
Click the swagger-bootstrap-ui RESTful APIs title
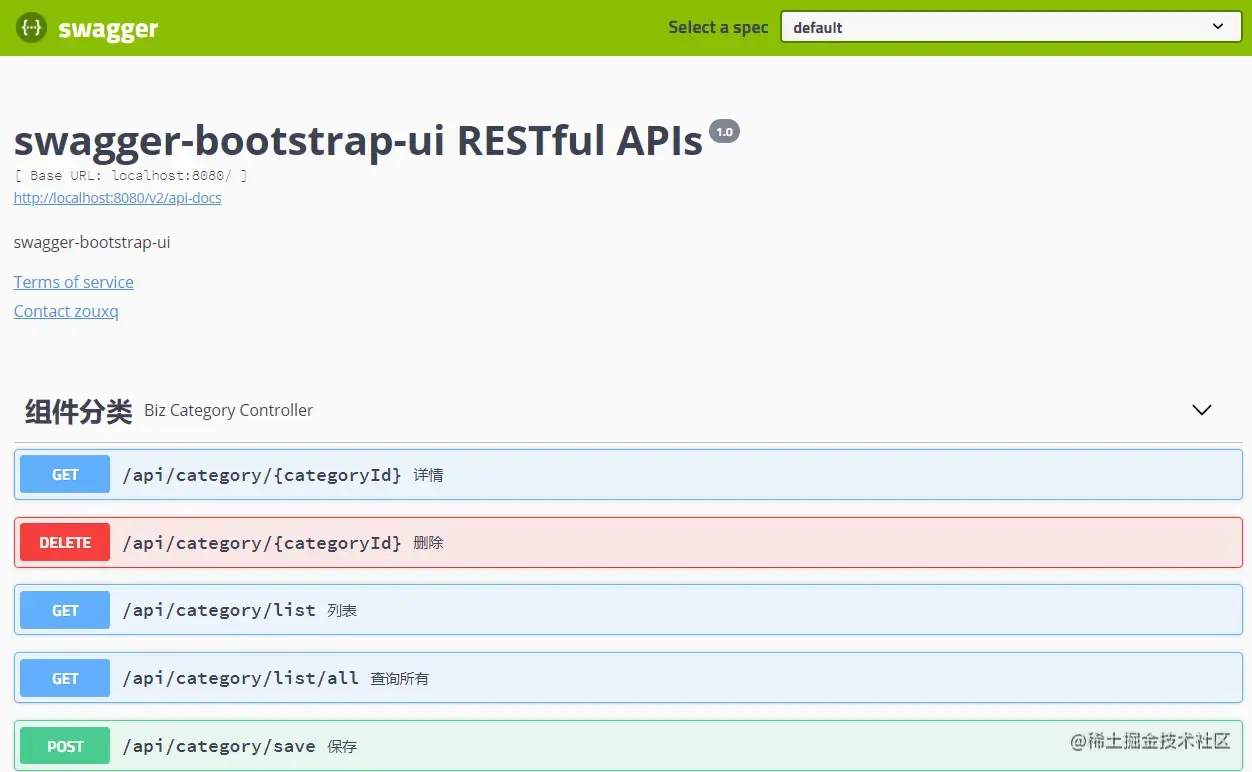tap(358, 142)
